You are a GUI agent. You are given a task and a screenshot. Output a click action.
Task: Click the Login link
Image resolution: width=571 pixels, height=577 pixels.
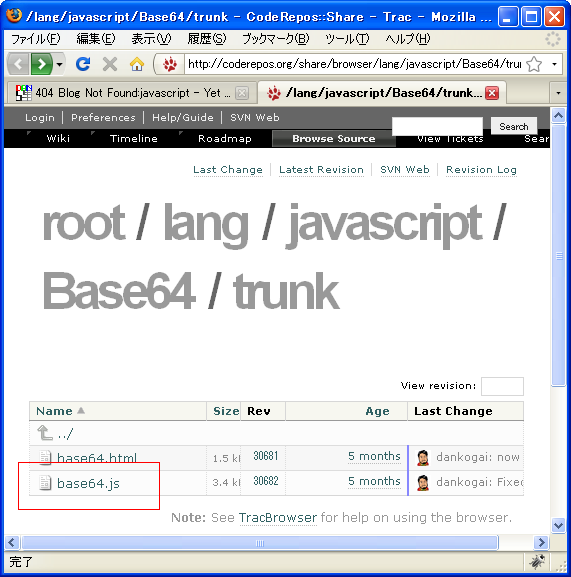coord(40,118)
